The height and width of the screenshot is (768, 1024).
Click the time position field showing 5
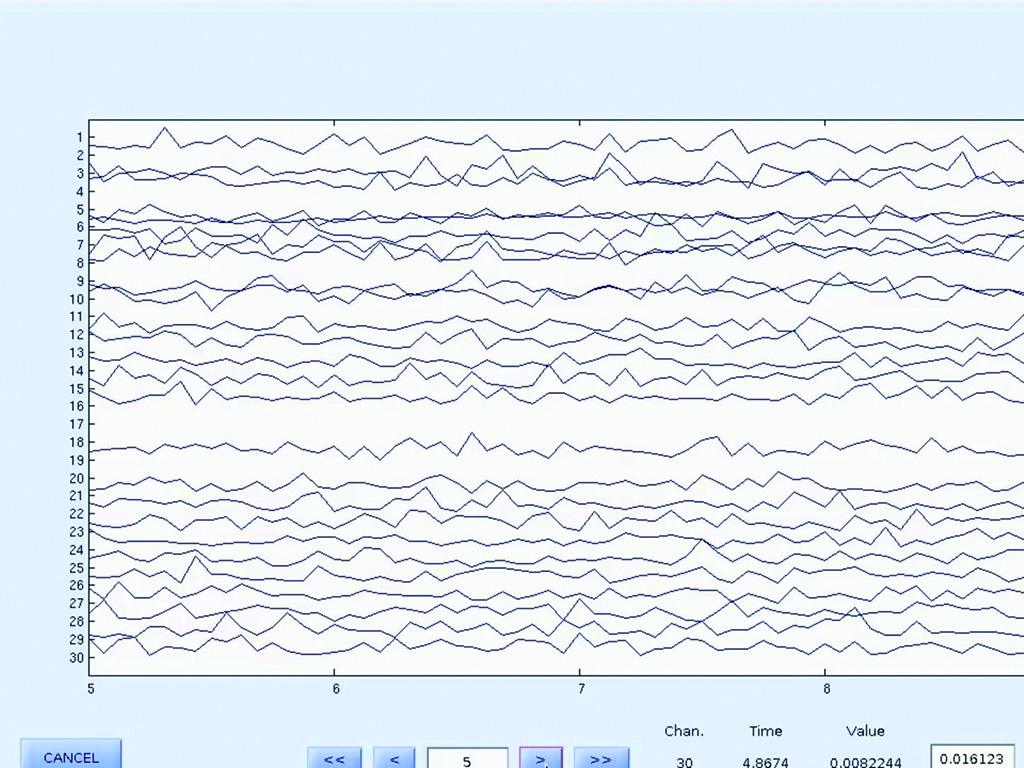466,759
